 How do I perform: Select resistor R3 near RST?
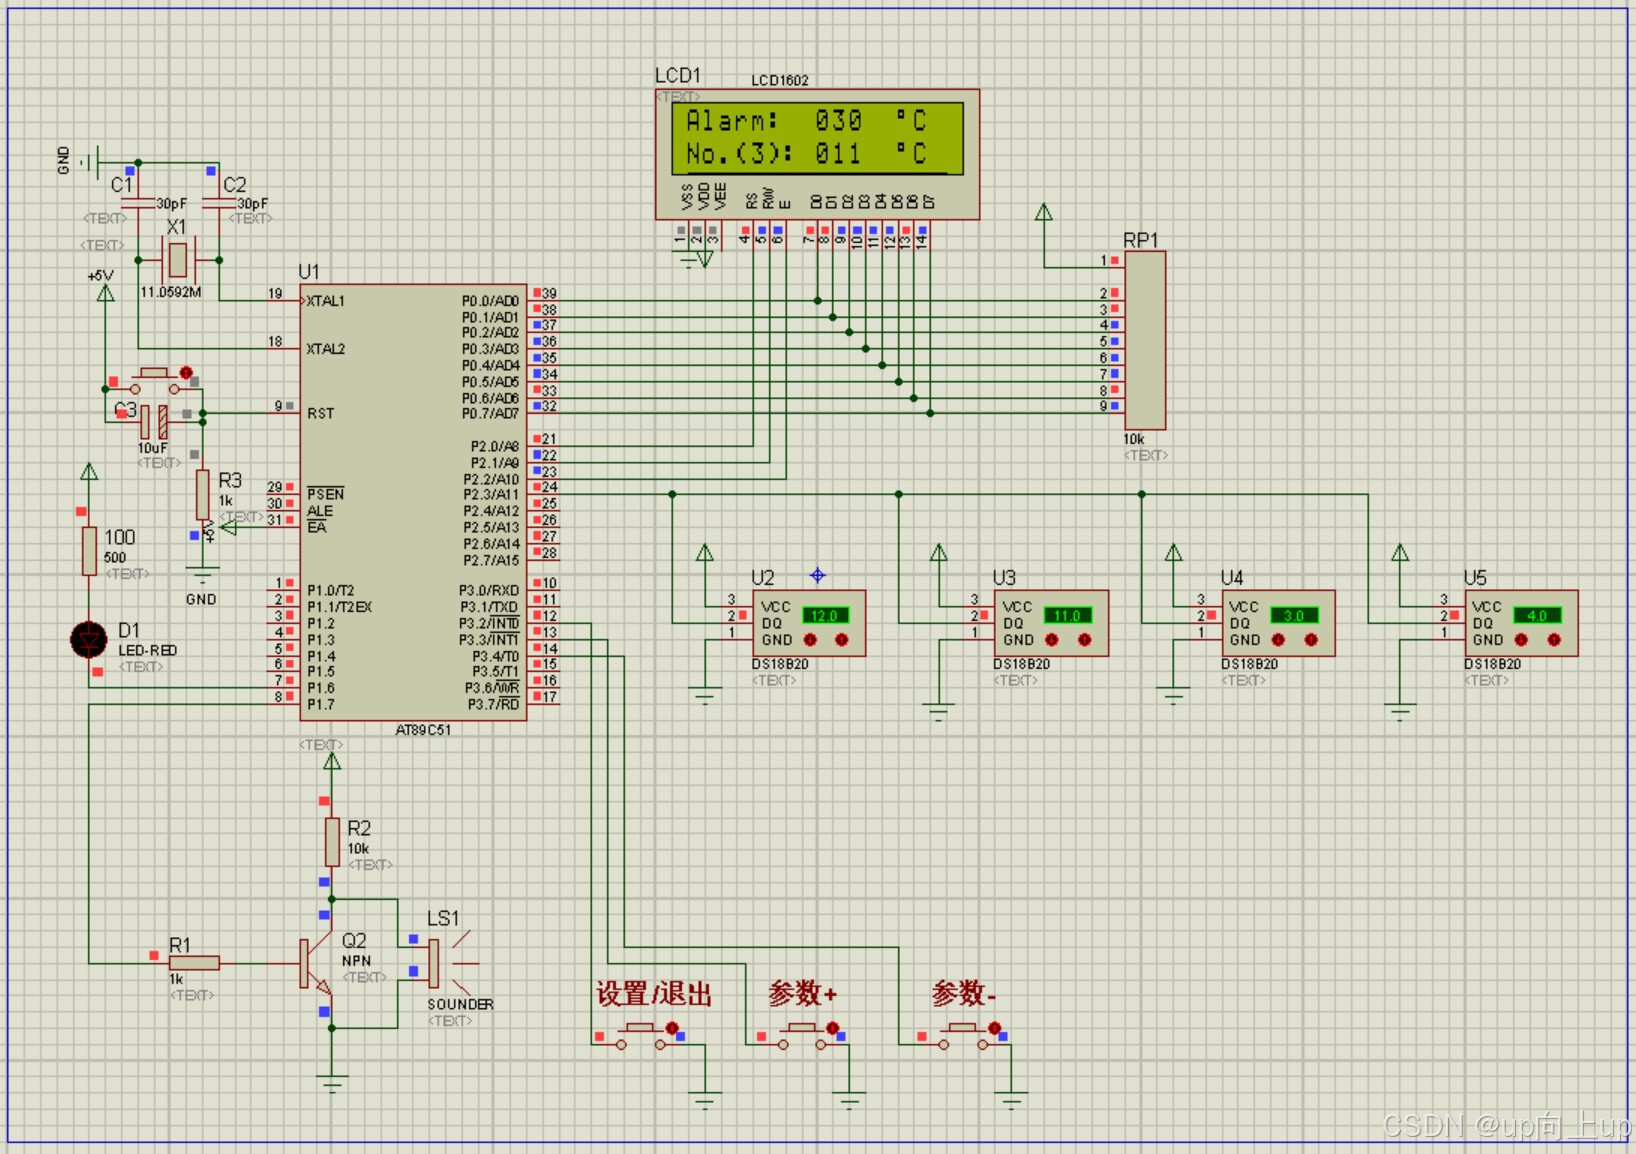203,494
